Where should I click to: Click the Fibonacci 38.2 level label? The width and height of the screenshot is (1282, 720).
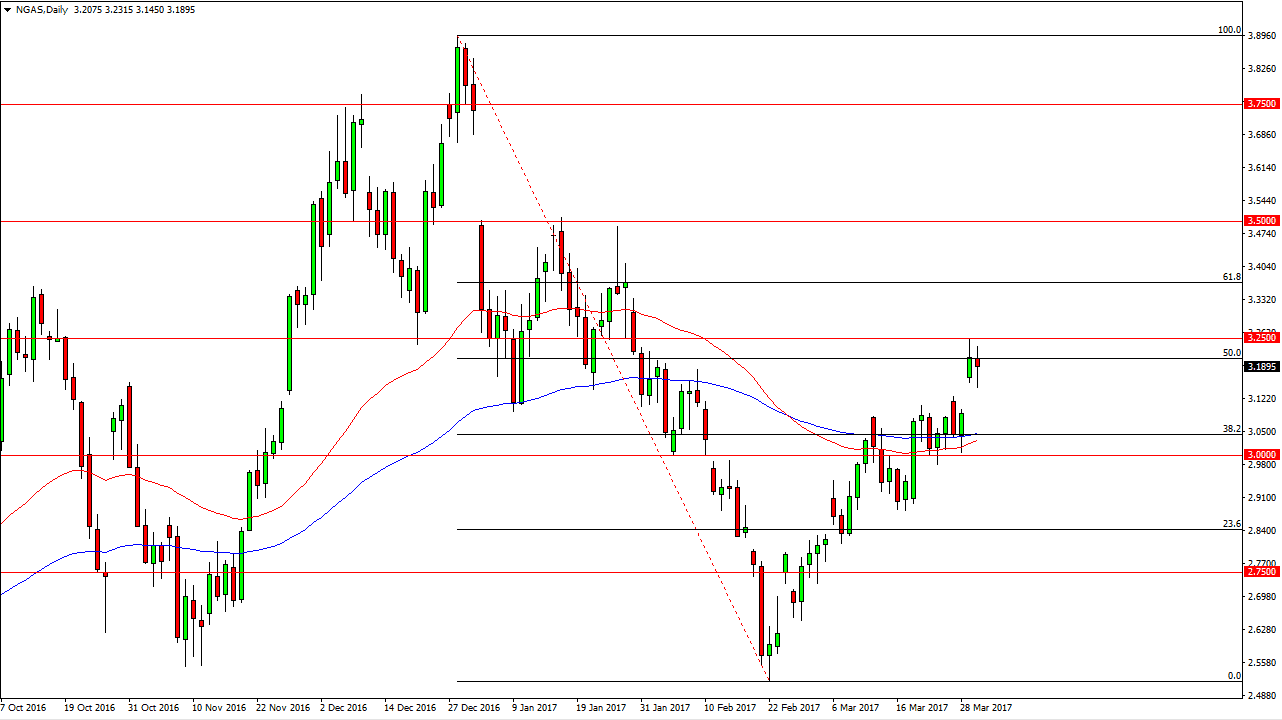click(x=1232, y=428)
